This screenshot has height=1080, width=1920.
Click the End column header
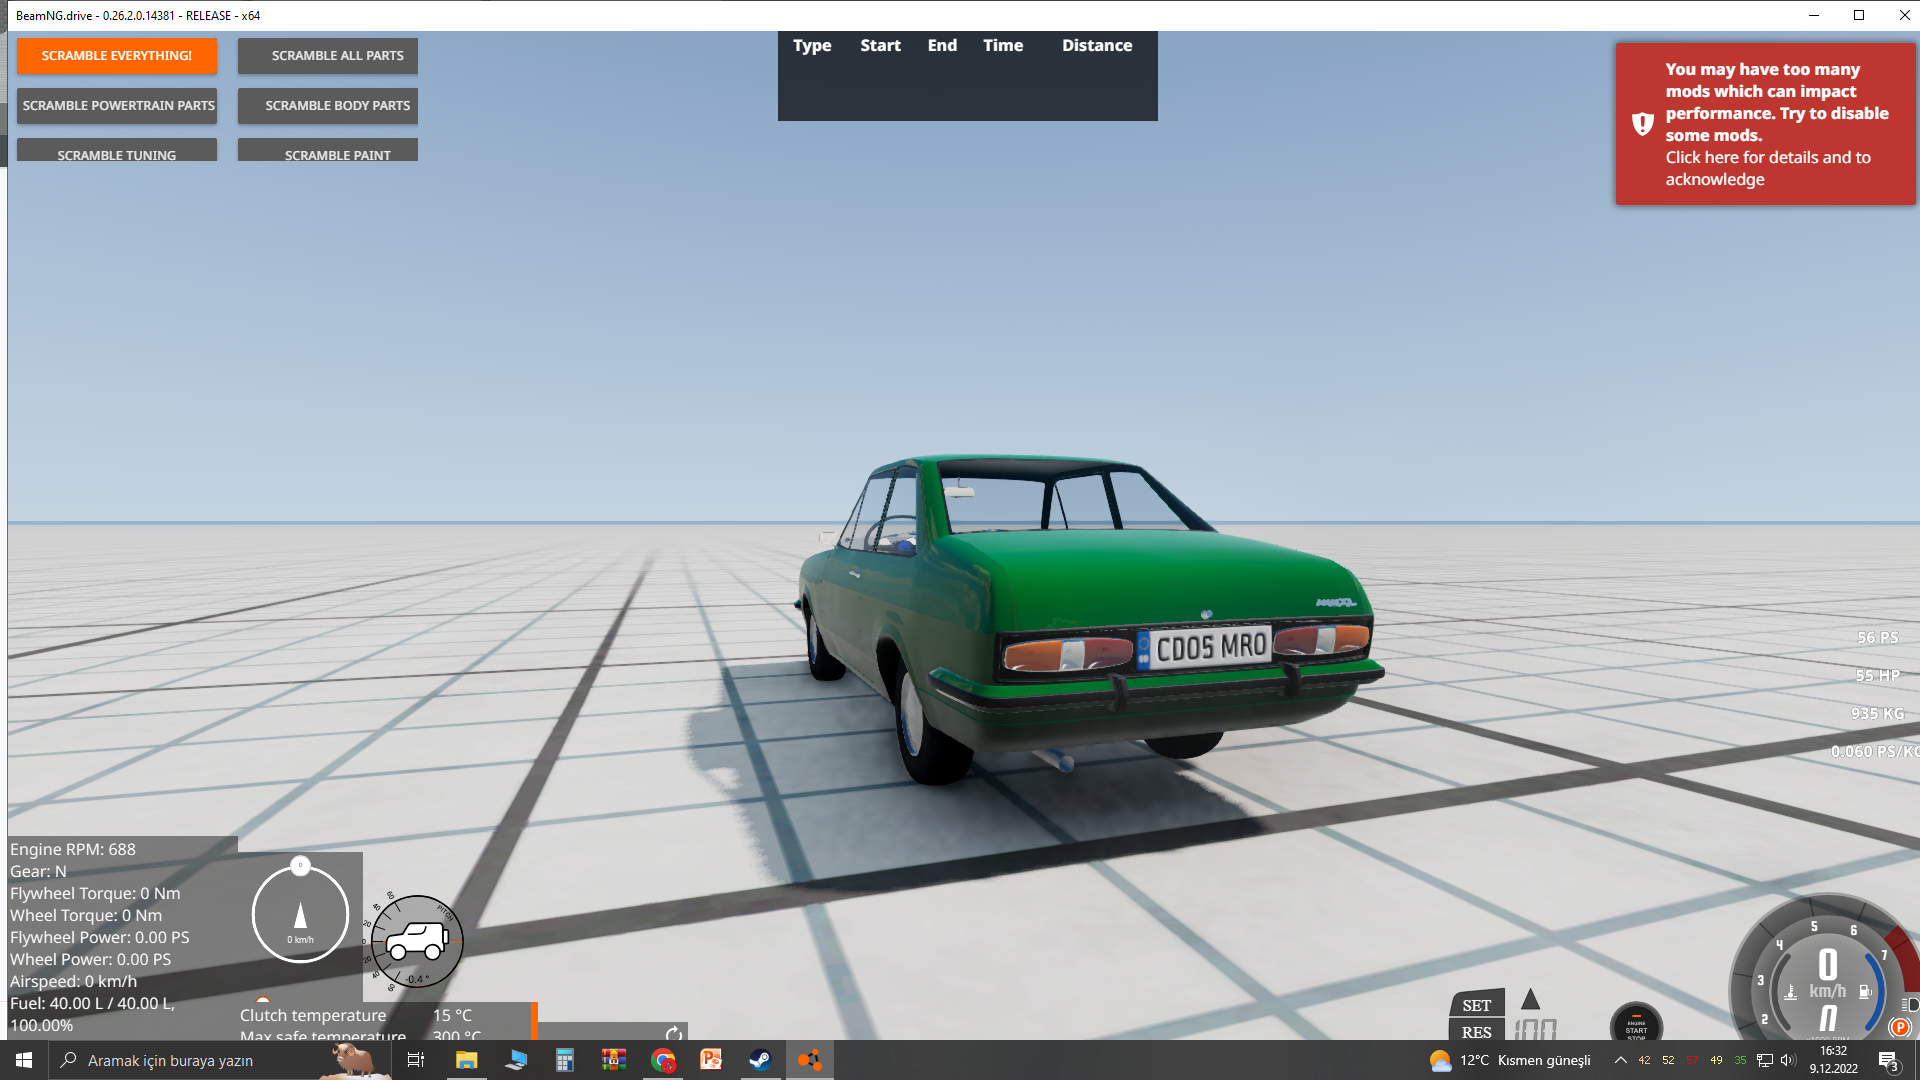942,46
